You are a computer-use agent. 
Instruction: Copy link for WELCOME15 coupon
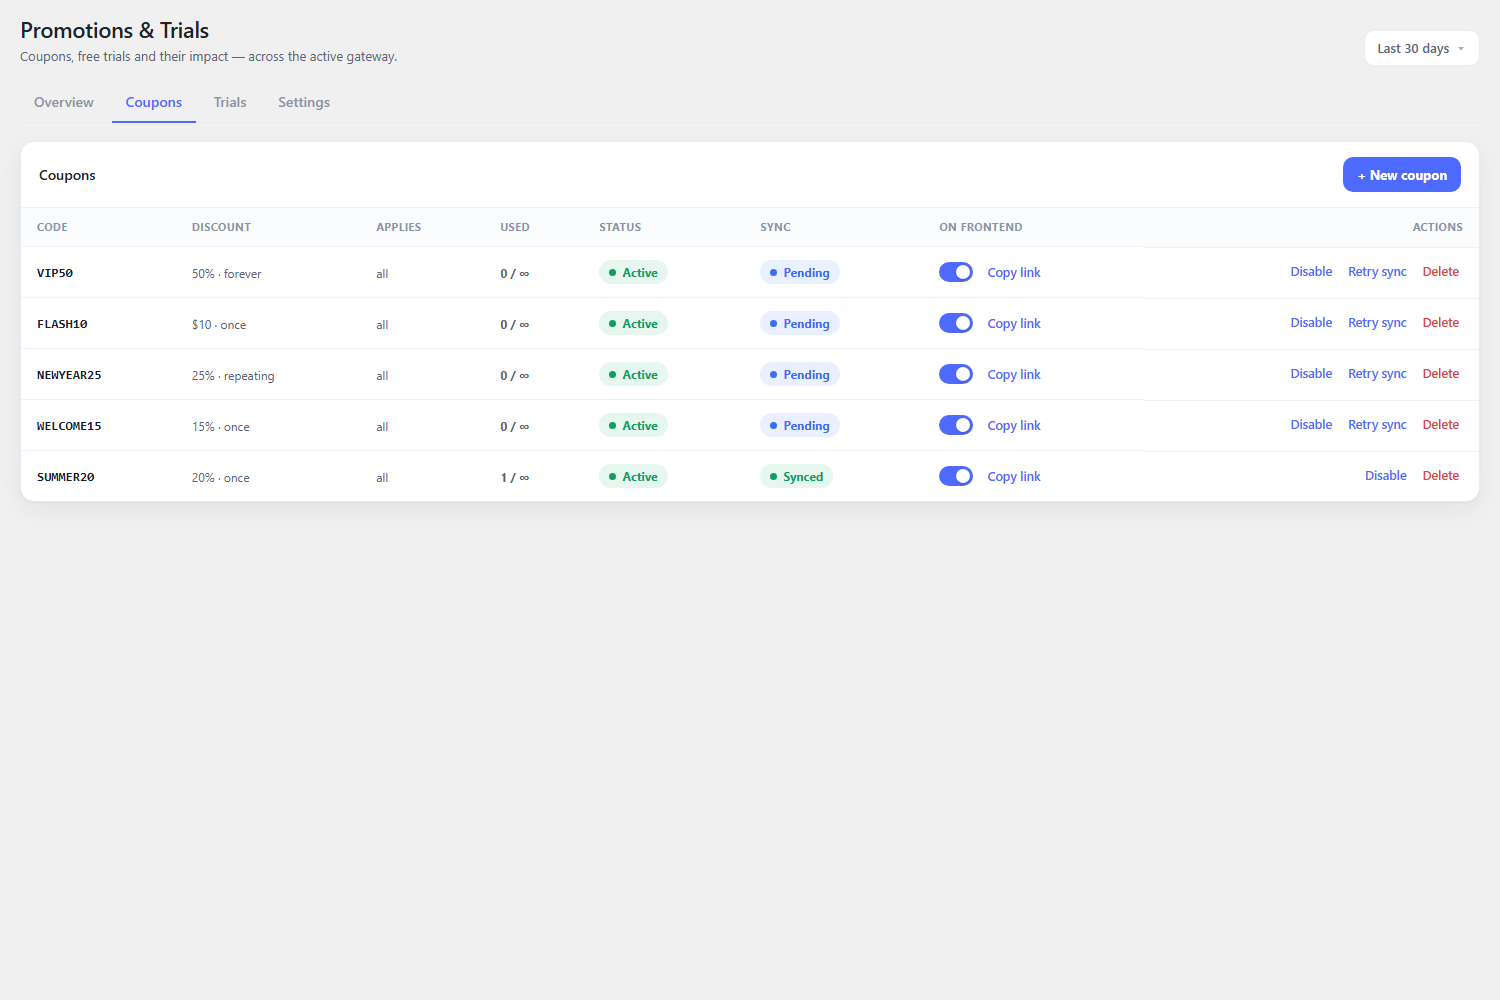[x=1014, y=425]
